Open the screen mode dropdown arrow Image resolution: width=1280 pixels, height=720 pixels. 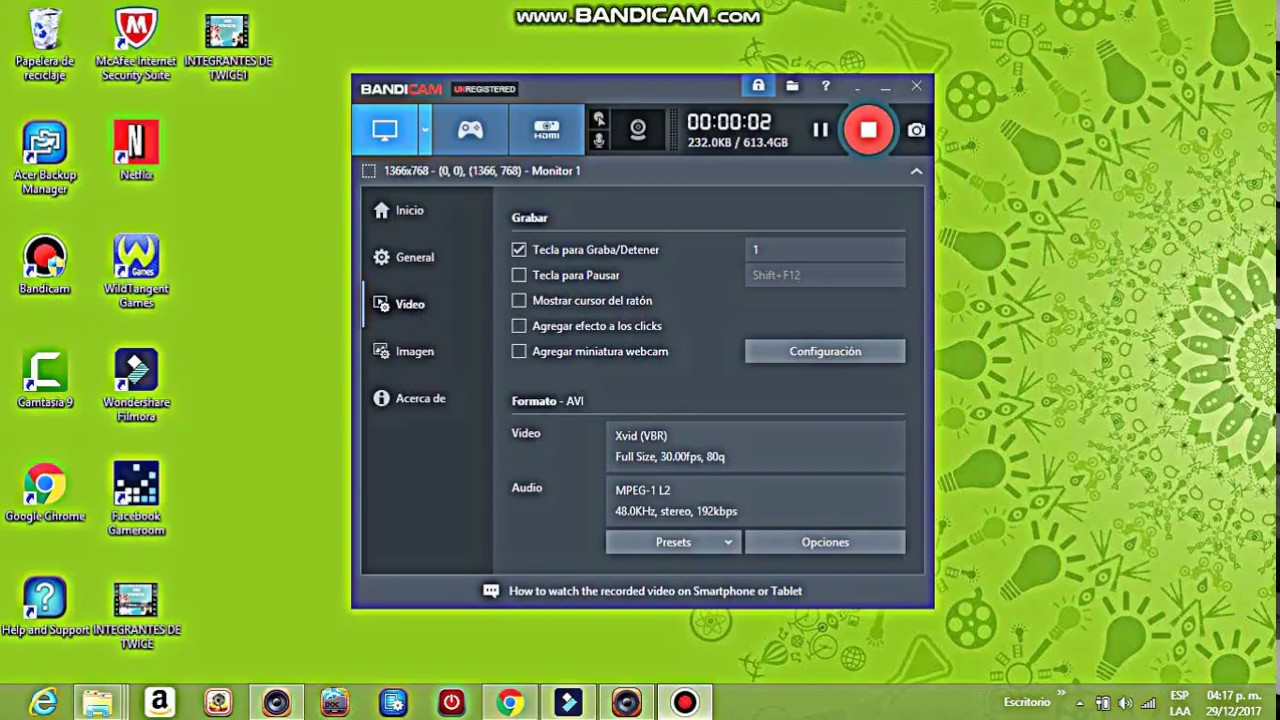click(x=425, y=130)
